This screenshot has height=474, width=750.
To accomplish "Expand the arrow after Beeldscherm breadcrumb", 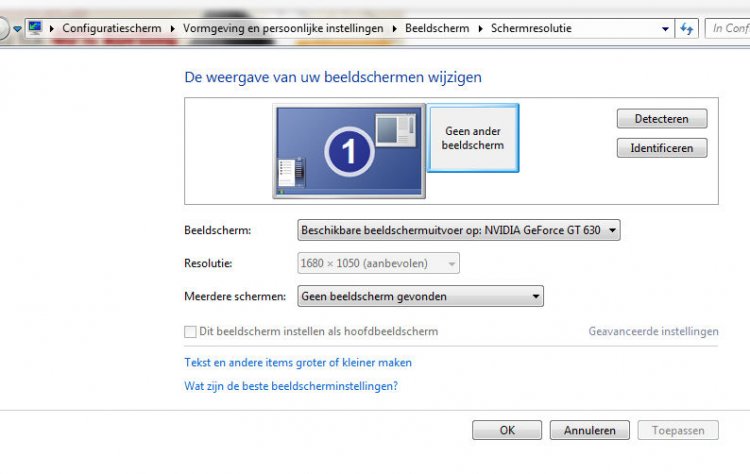I will pyautogui.click(x=480, y=29).
